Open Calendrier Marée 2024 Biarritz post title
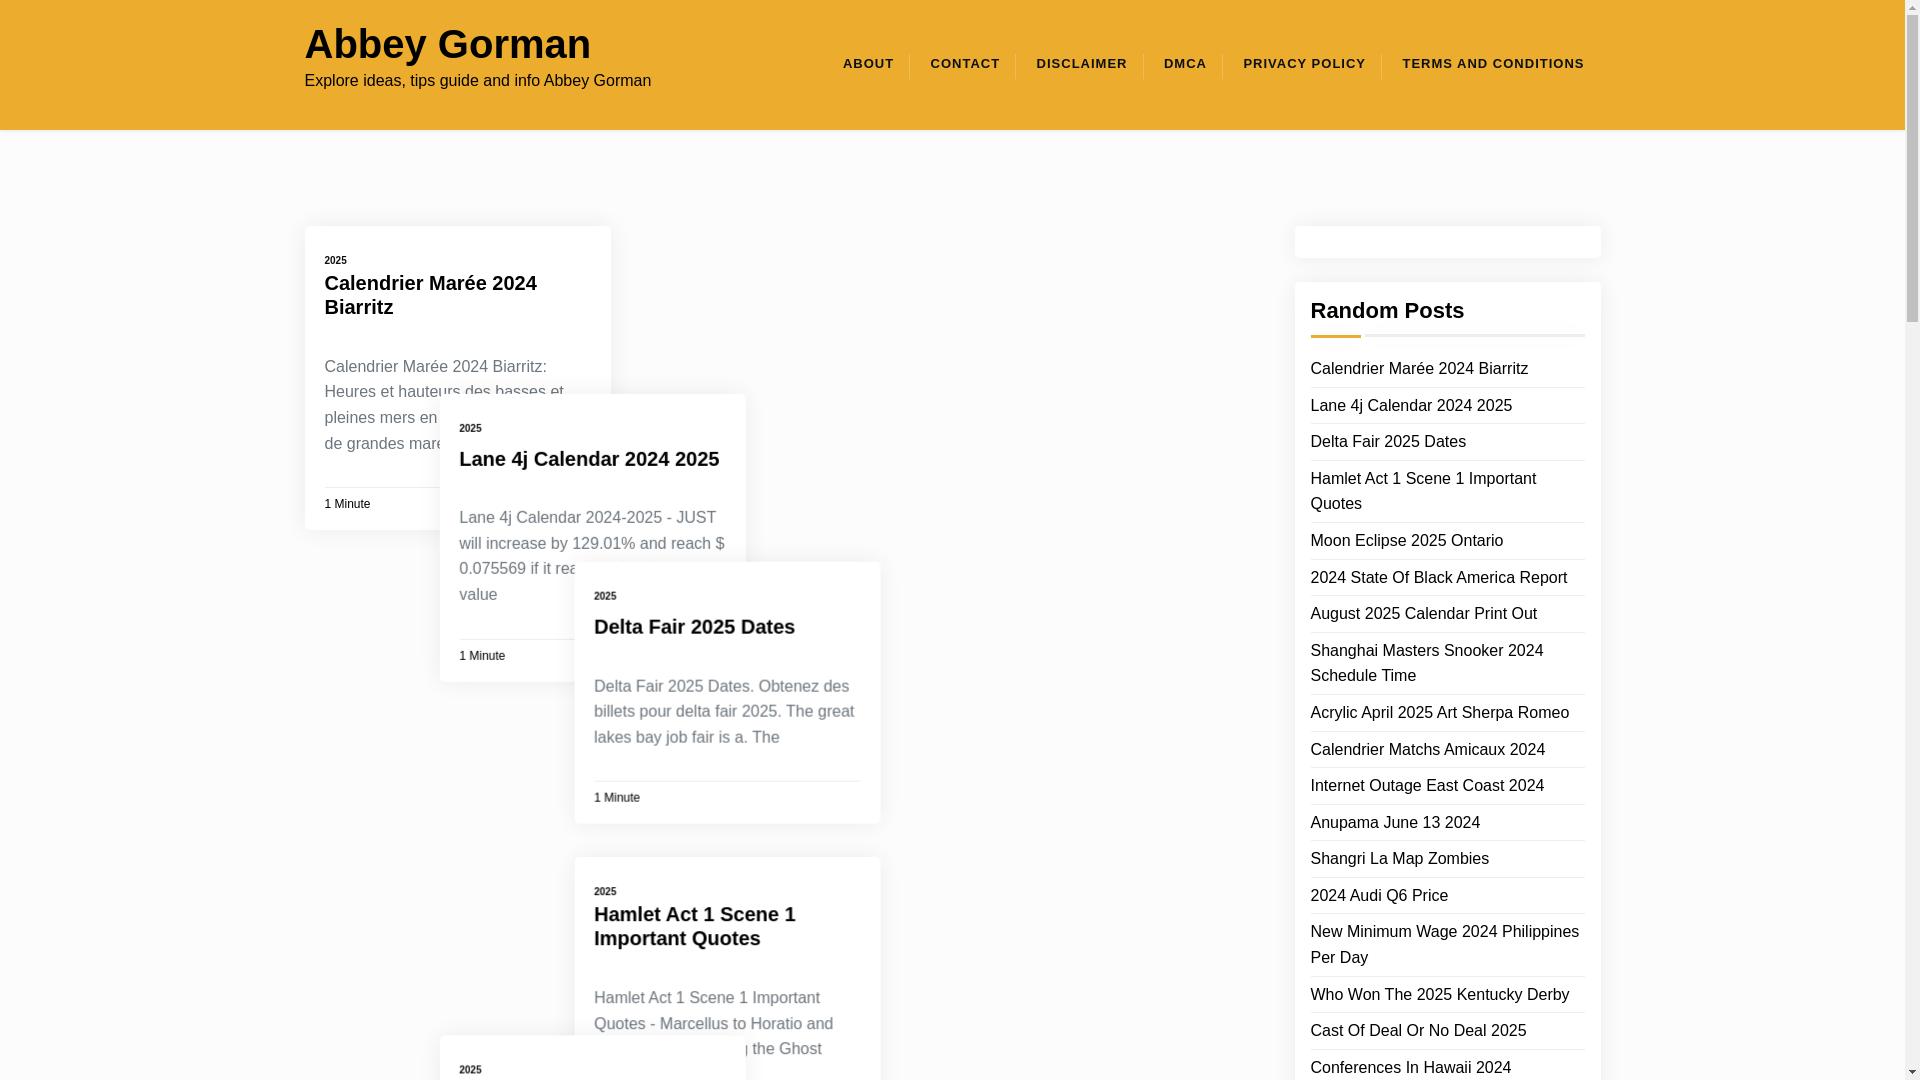 tap(430, 295)
